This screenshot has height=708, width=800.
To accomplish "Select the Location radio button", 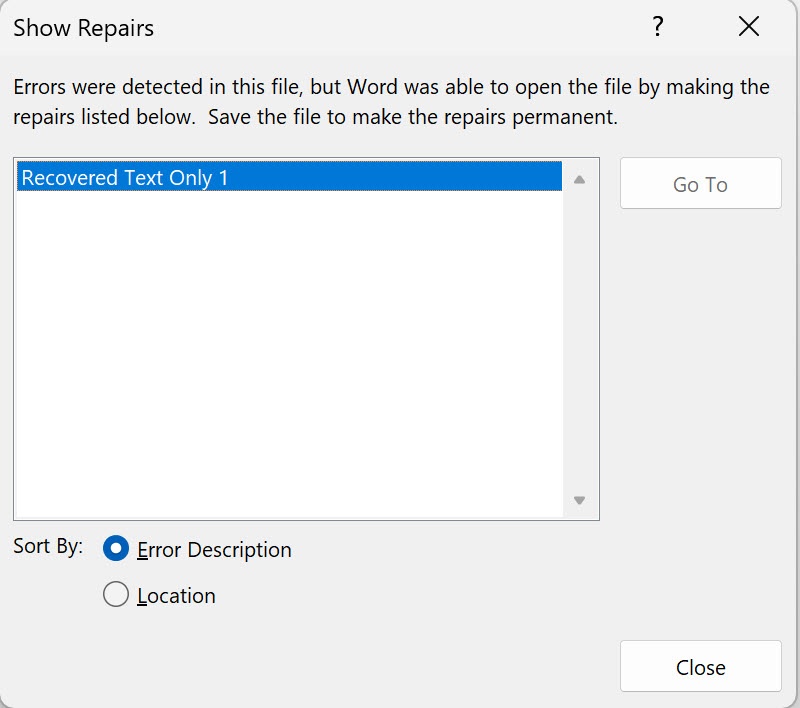I will [x=116, y=594].
